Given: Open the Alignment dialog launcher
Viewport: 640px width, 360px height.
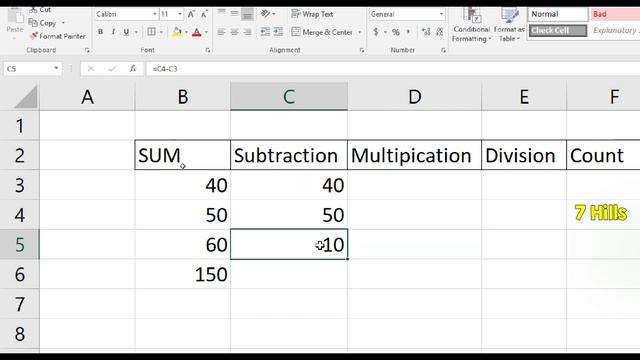Looking at the screenshot, I should point(362,50).
